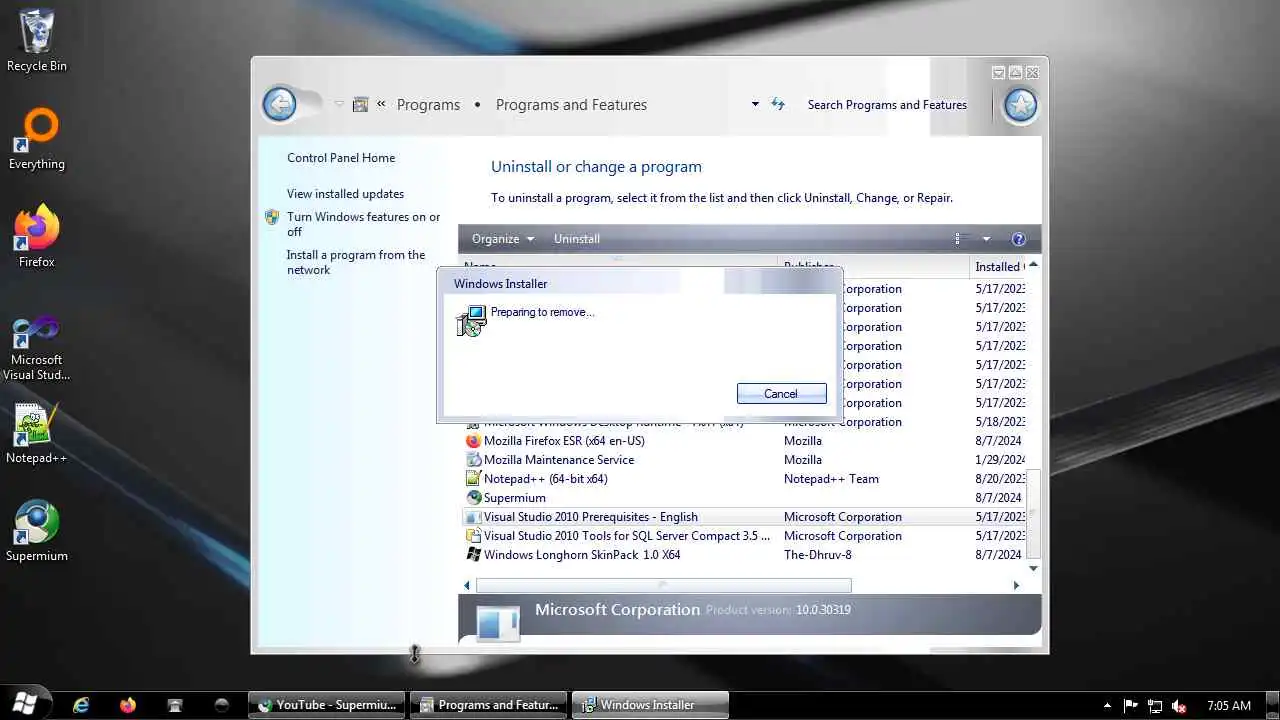Image resolution: width=1280 pixels, height=720 pixels.
Task: Click the Windows Installer dialog computer icon
Action: click(471, 321)
